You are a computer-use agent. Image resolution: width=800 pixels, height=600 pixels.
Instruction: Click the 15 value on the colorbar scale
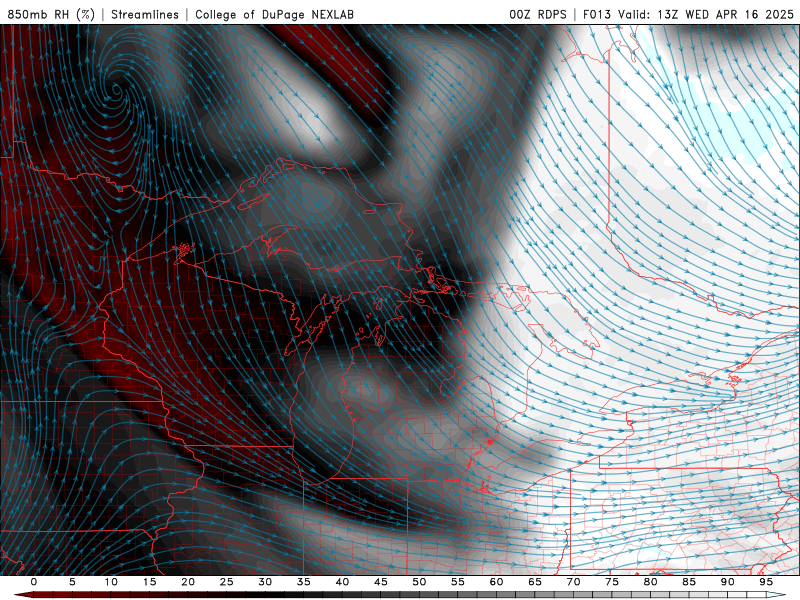149,582
